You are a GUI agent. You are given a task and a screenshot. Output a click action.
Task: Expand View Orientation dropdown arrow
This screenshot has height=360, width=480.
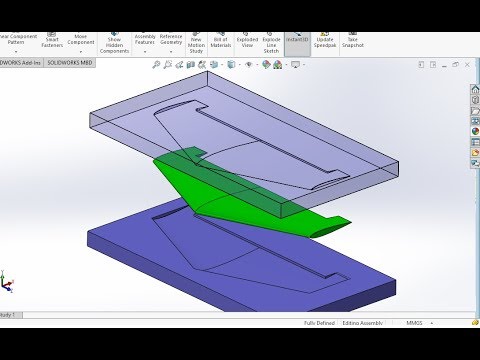[222, 65]
